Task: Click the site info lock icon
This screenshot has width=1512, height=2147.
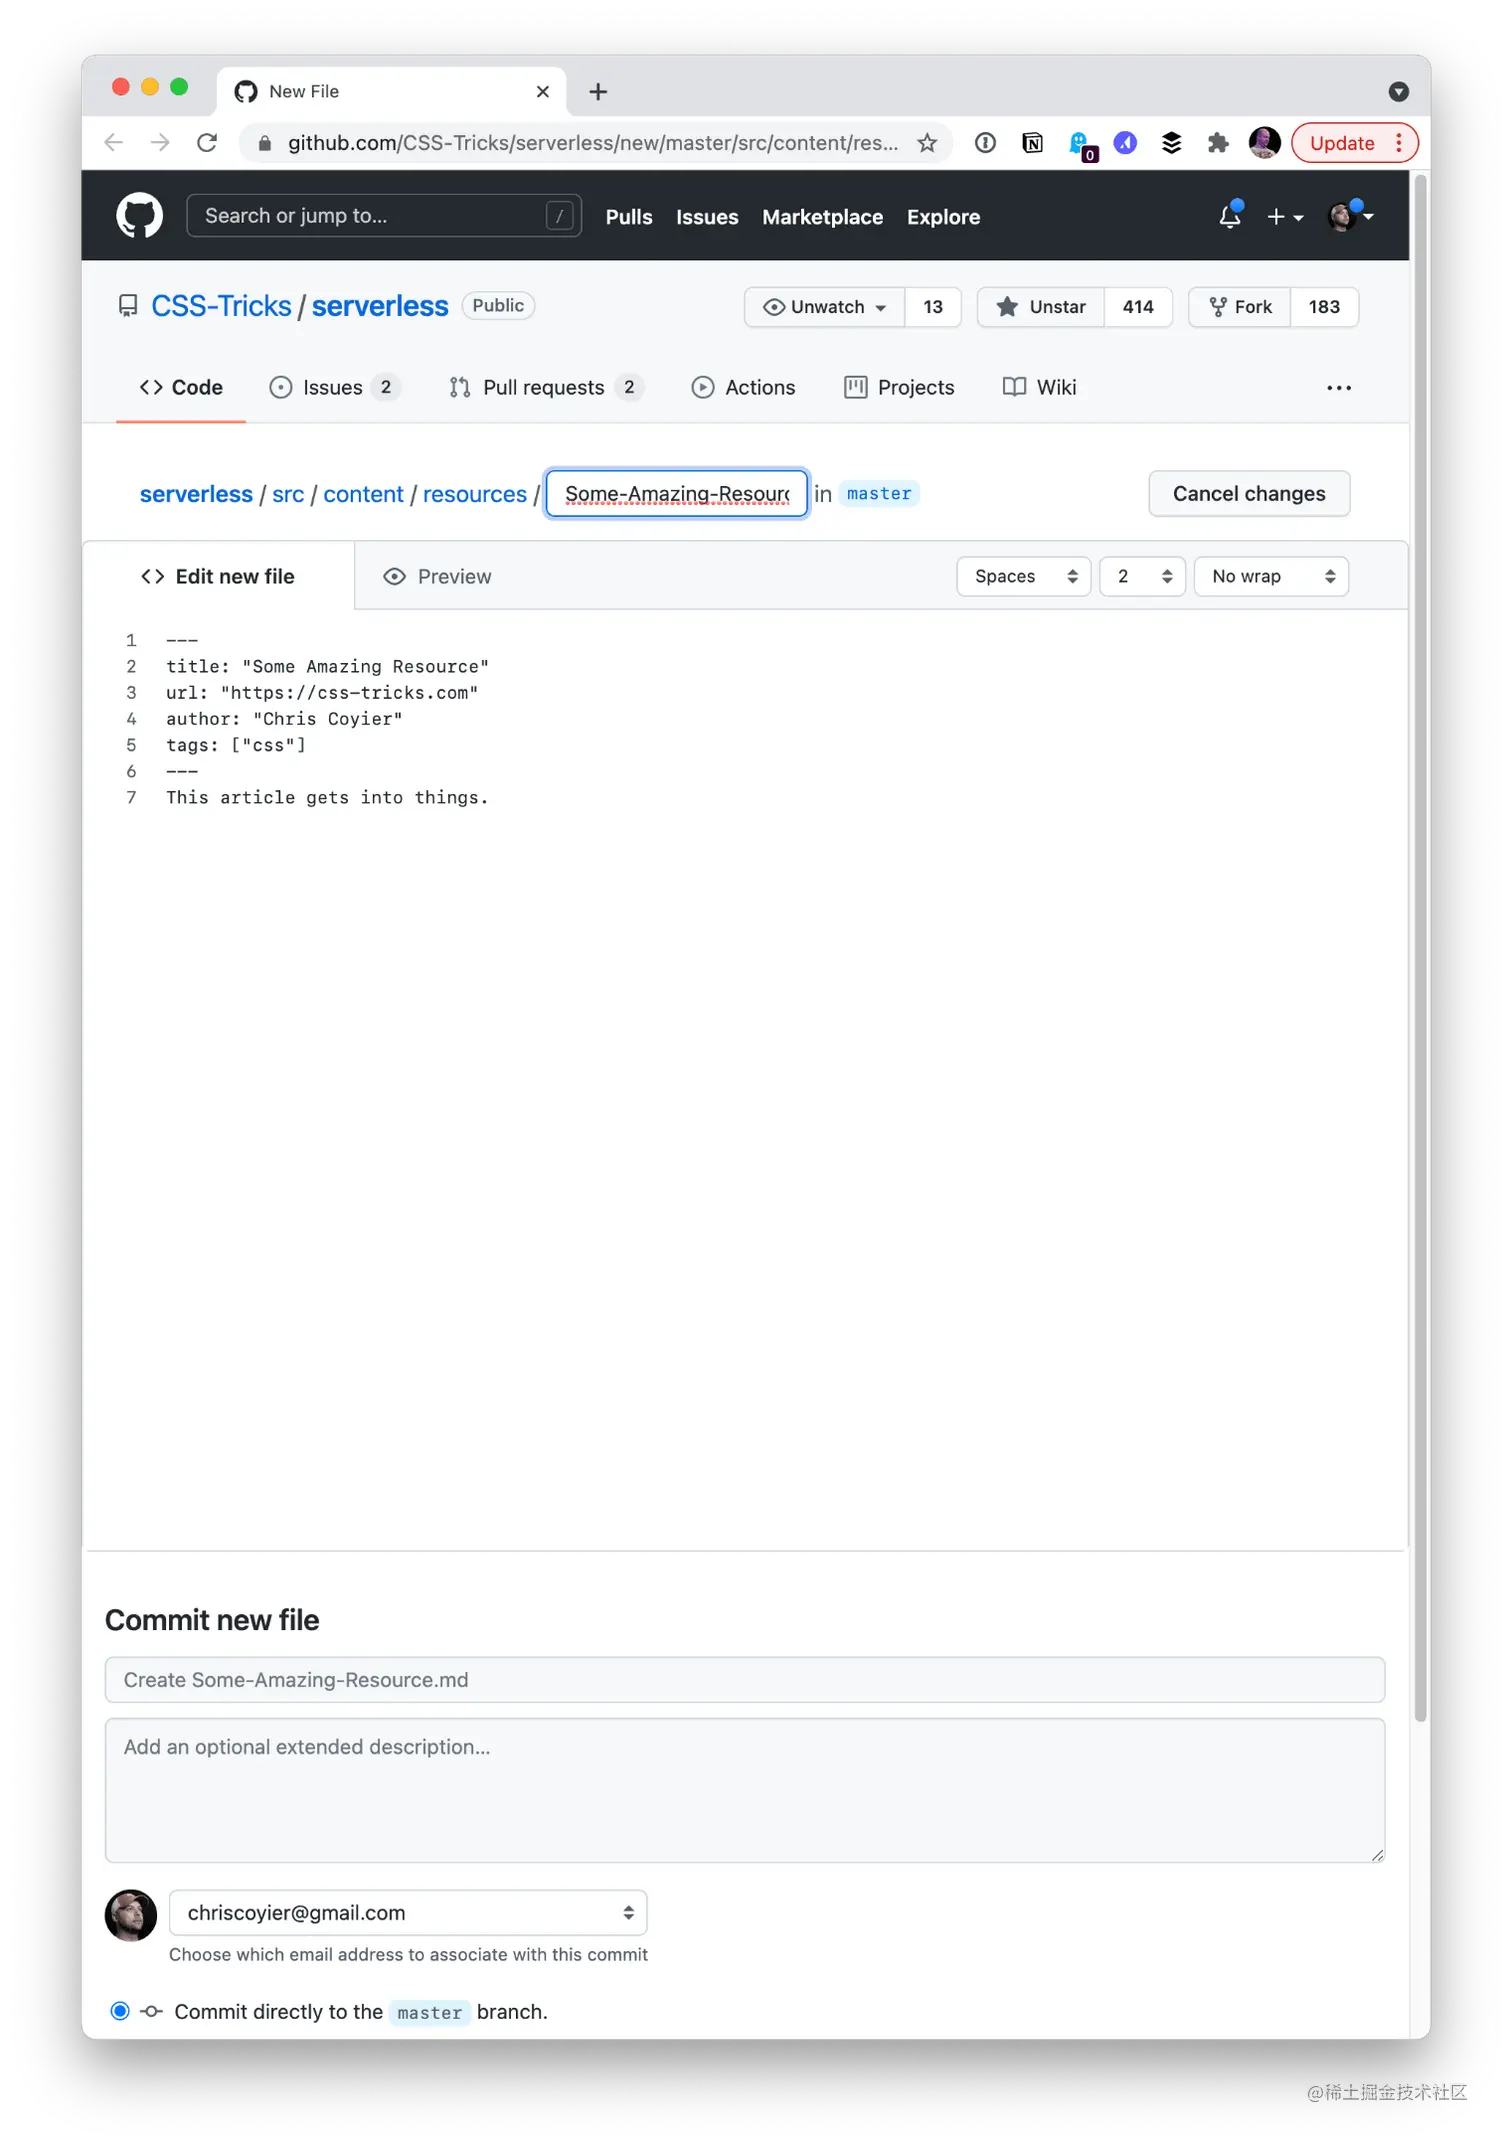Action: click(x=264, y=143)
